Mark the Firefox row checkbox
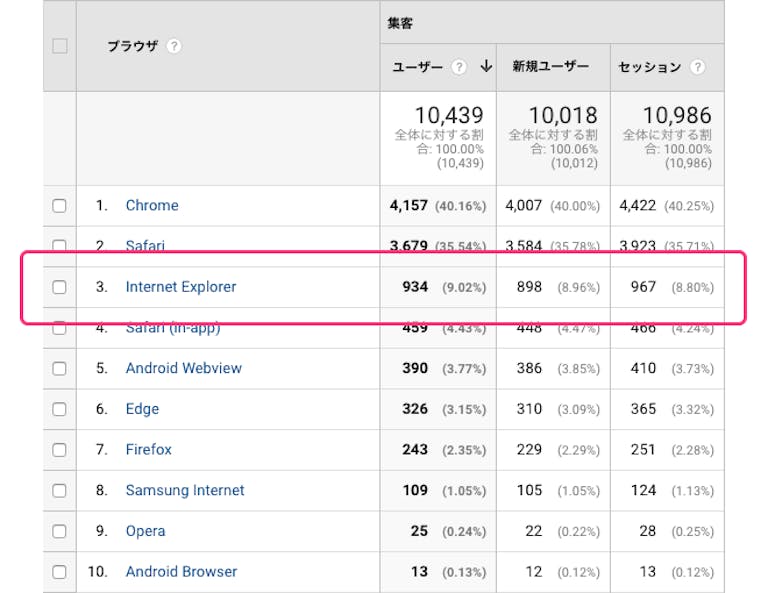Screen dimensions: 768x593 click(x=59, y=450)
